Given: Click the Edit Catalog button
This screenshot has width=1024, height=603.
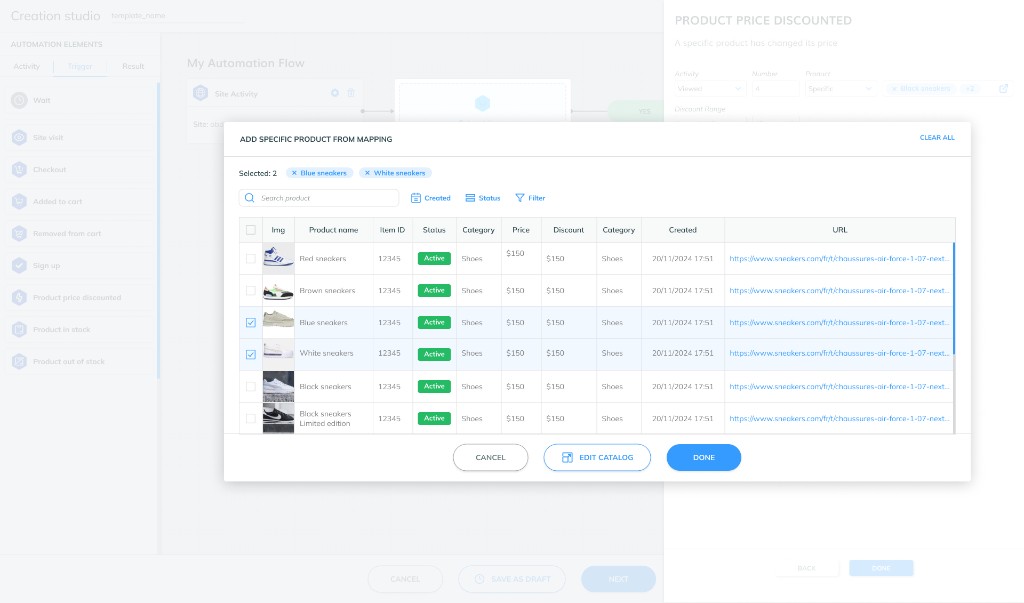Looking at the screenshot, I should point(597,457).
